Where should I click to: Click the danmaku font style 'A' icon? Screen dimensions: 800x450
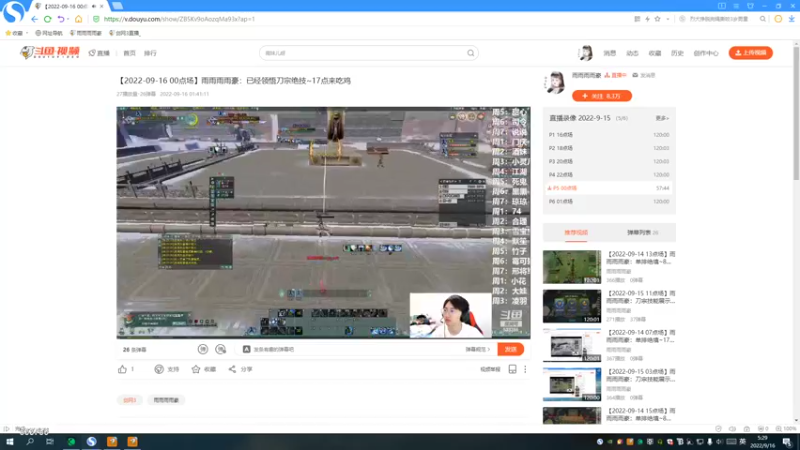(246, 349)
